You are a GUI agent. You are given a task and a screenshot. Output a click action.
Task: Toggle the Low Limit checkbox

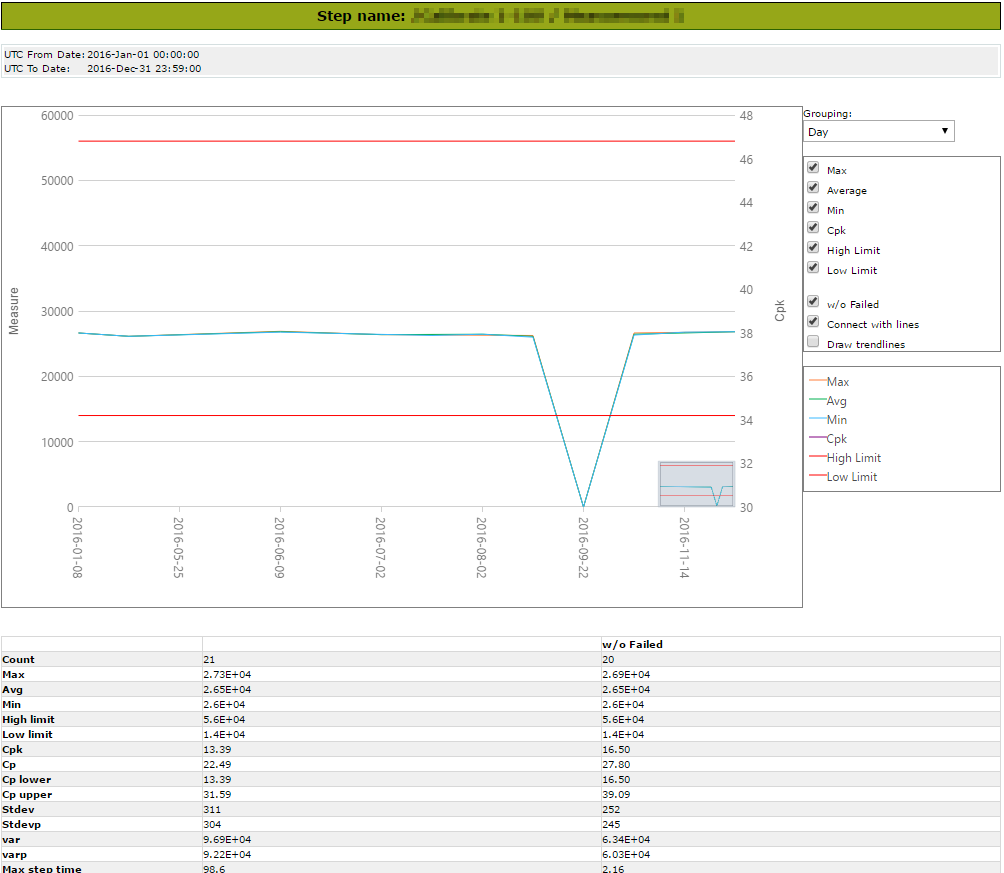813,268
